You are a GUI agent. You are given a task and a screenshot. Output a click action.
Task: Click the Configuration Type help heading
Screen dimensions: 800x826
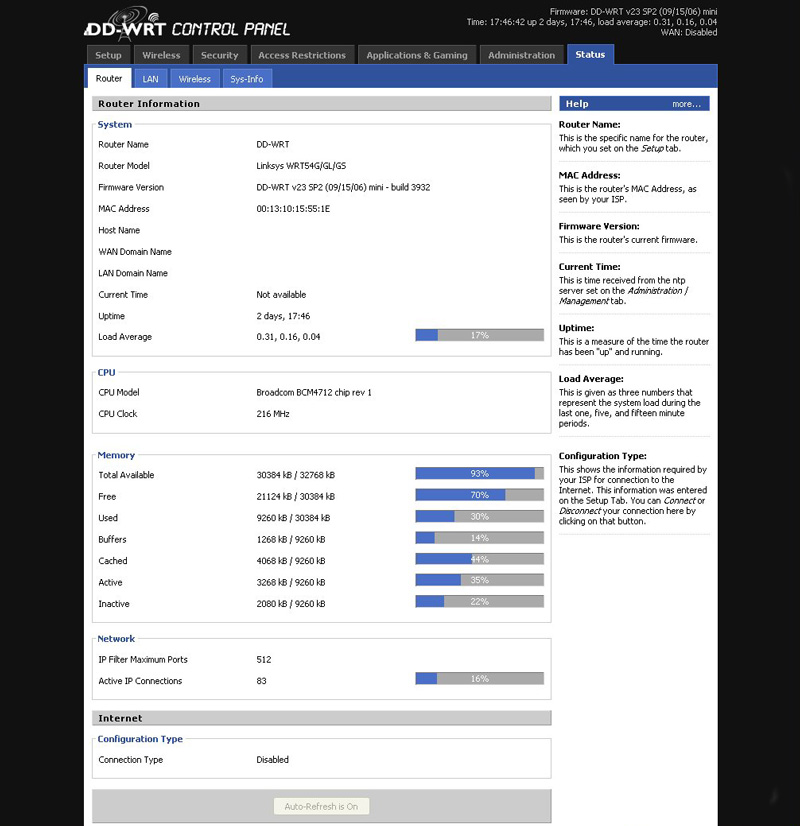point(603,456)
